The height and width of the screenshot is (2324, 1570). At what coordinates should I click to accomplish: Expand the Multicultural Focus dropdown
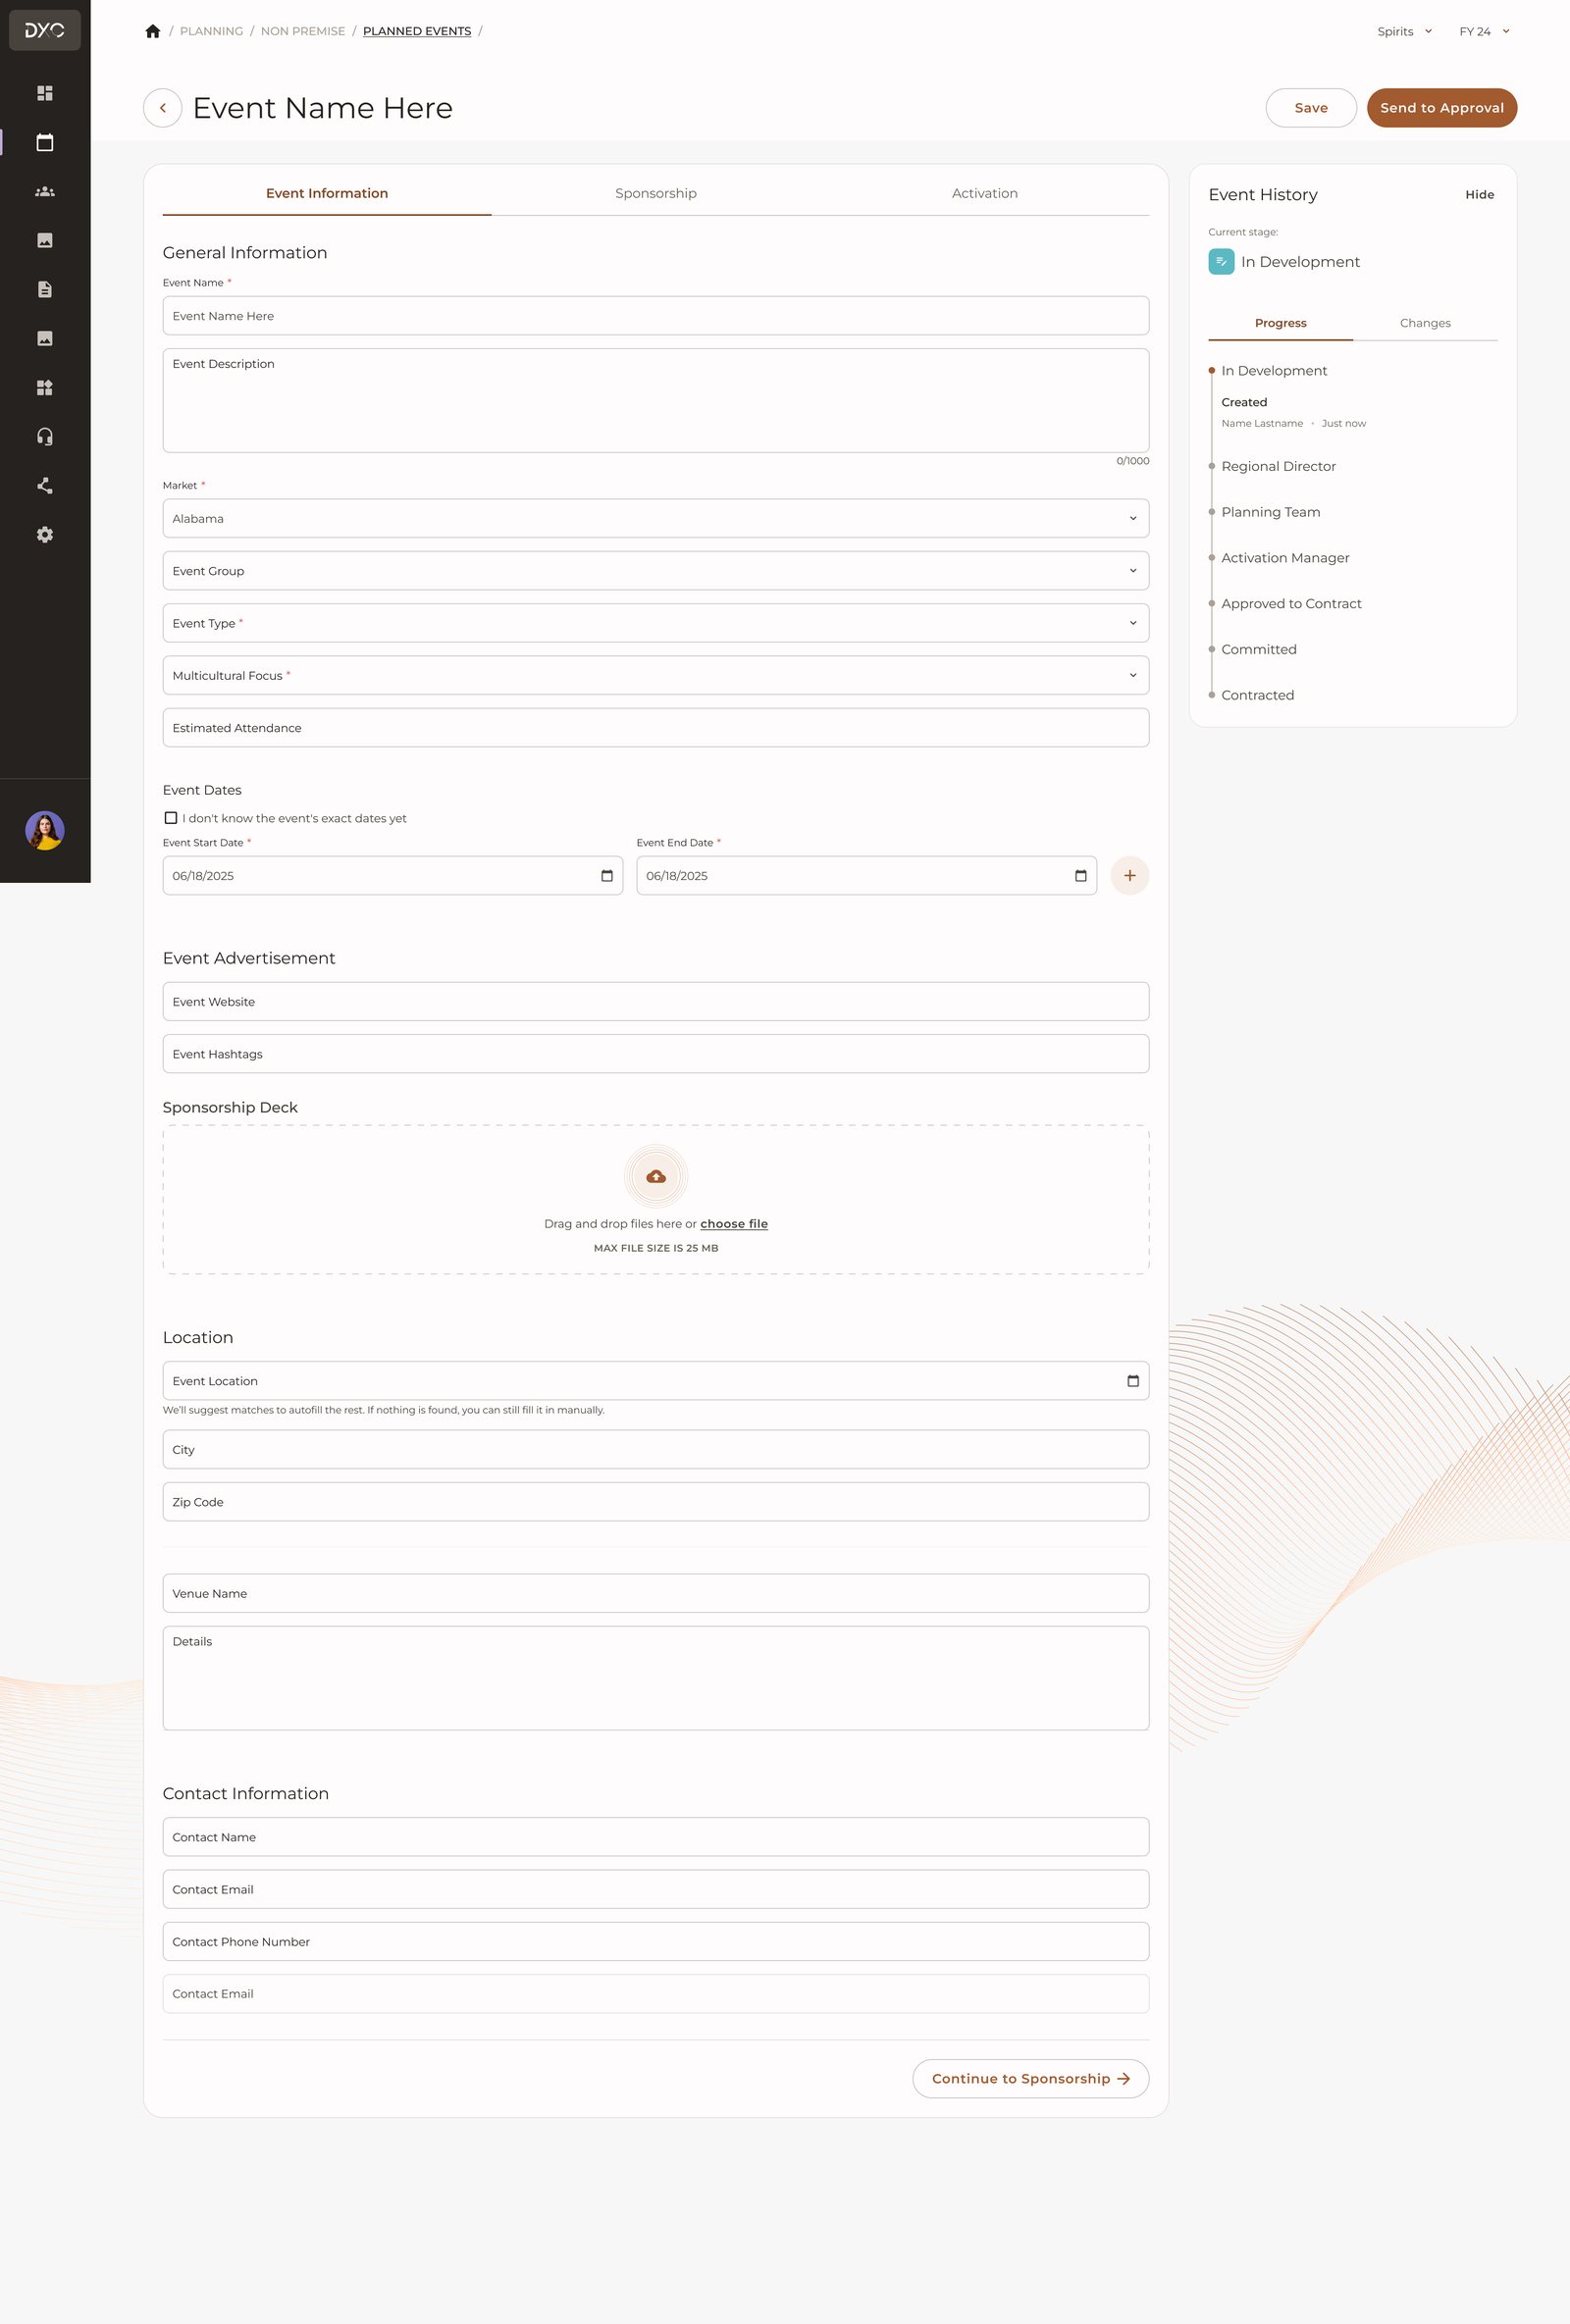click(656, 675)
